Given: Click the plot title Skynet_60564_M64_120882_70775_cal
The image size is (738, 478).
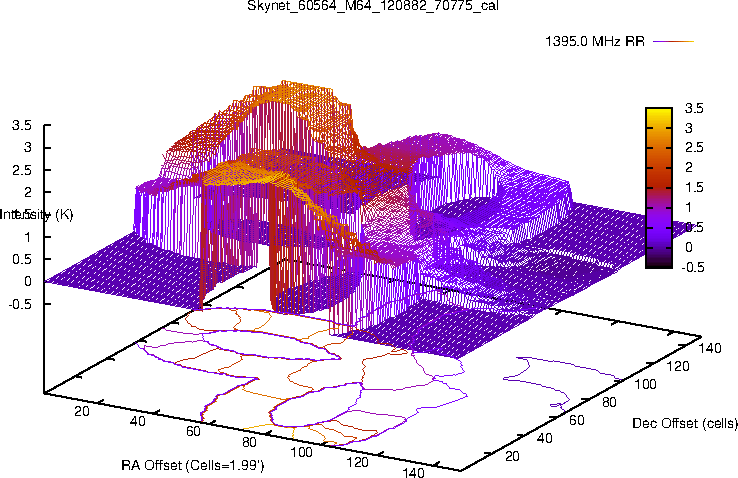Looking at the screenshot, I should pyautogui.click(x=372, y=6).
